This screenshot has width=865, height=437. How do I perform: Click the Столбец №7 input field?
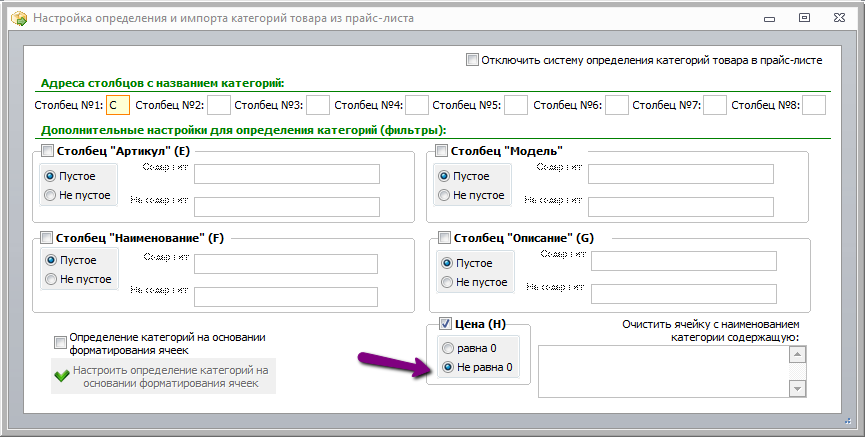tap(715, 105)
